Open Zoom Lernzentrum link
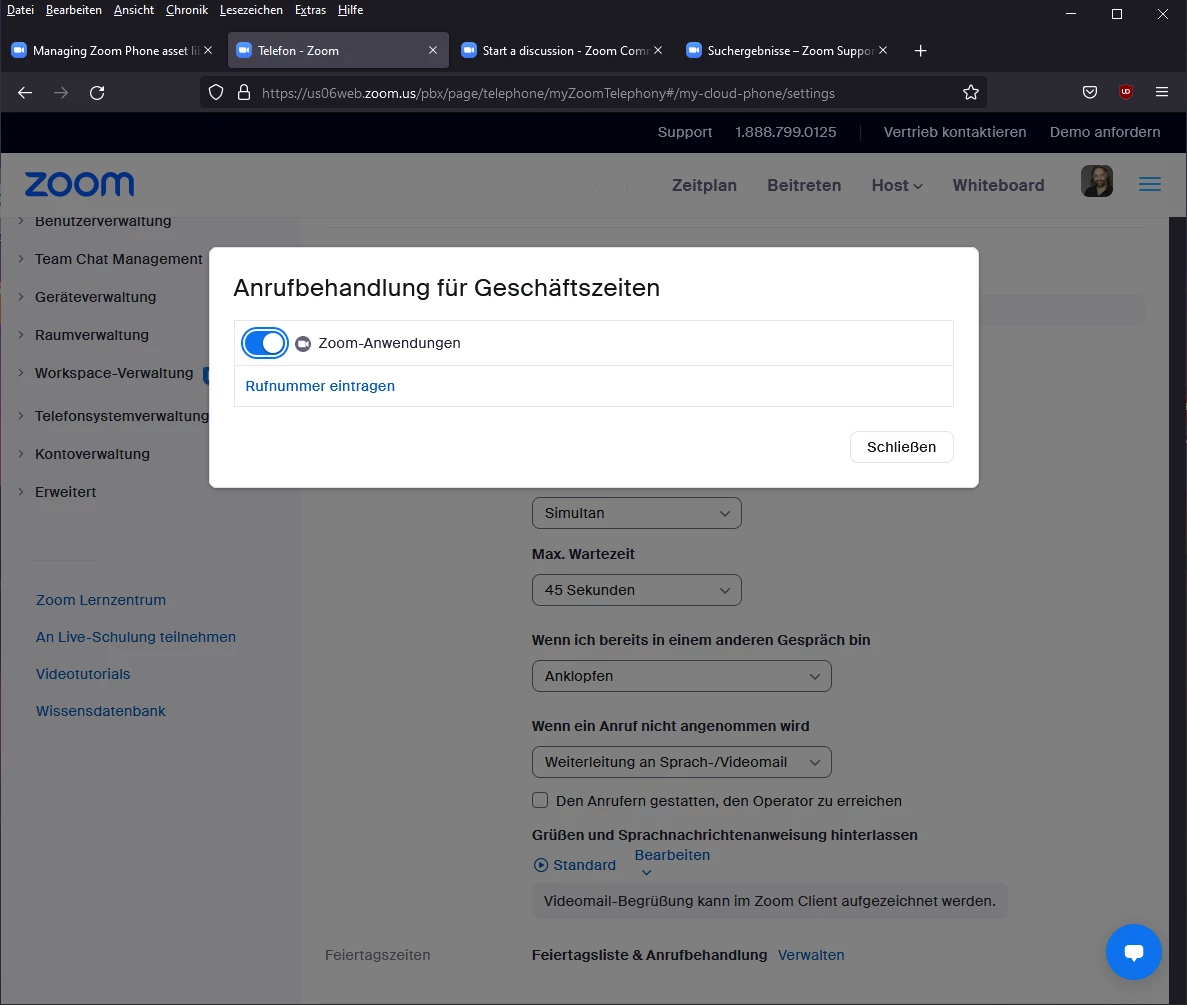 pos(101,600)
